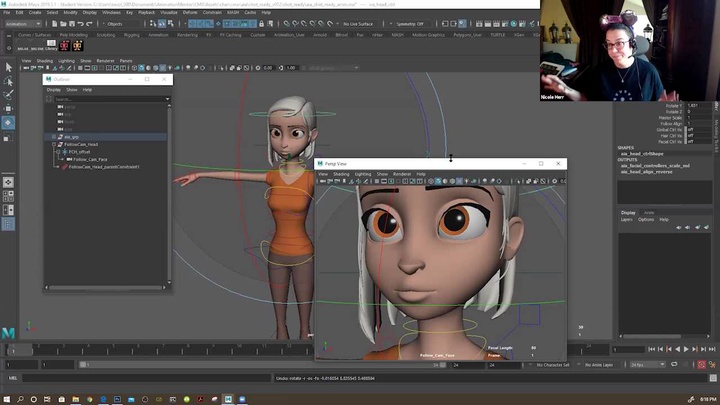Open the Animation menu set dropdown
Screen dimensions: 720x405
(x=23, y=23)
